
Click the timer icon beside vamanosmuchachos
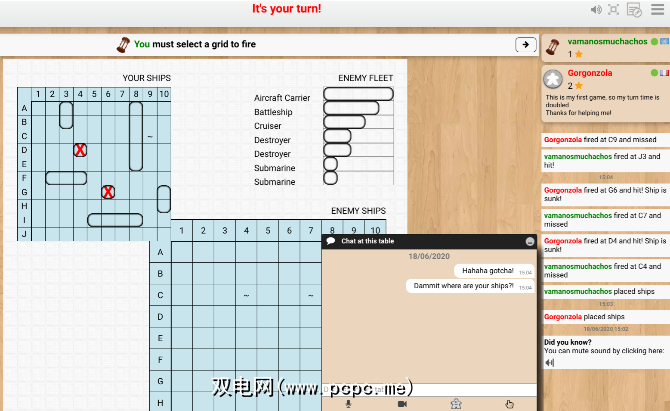point(553,47)
